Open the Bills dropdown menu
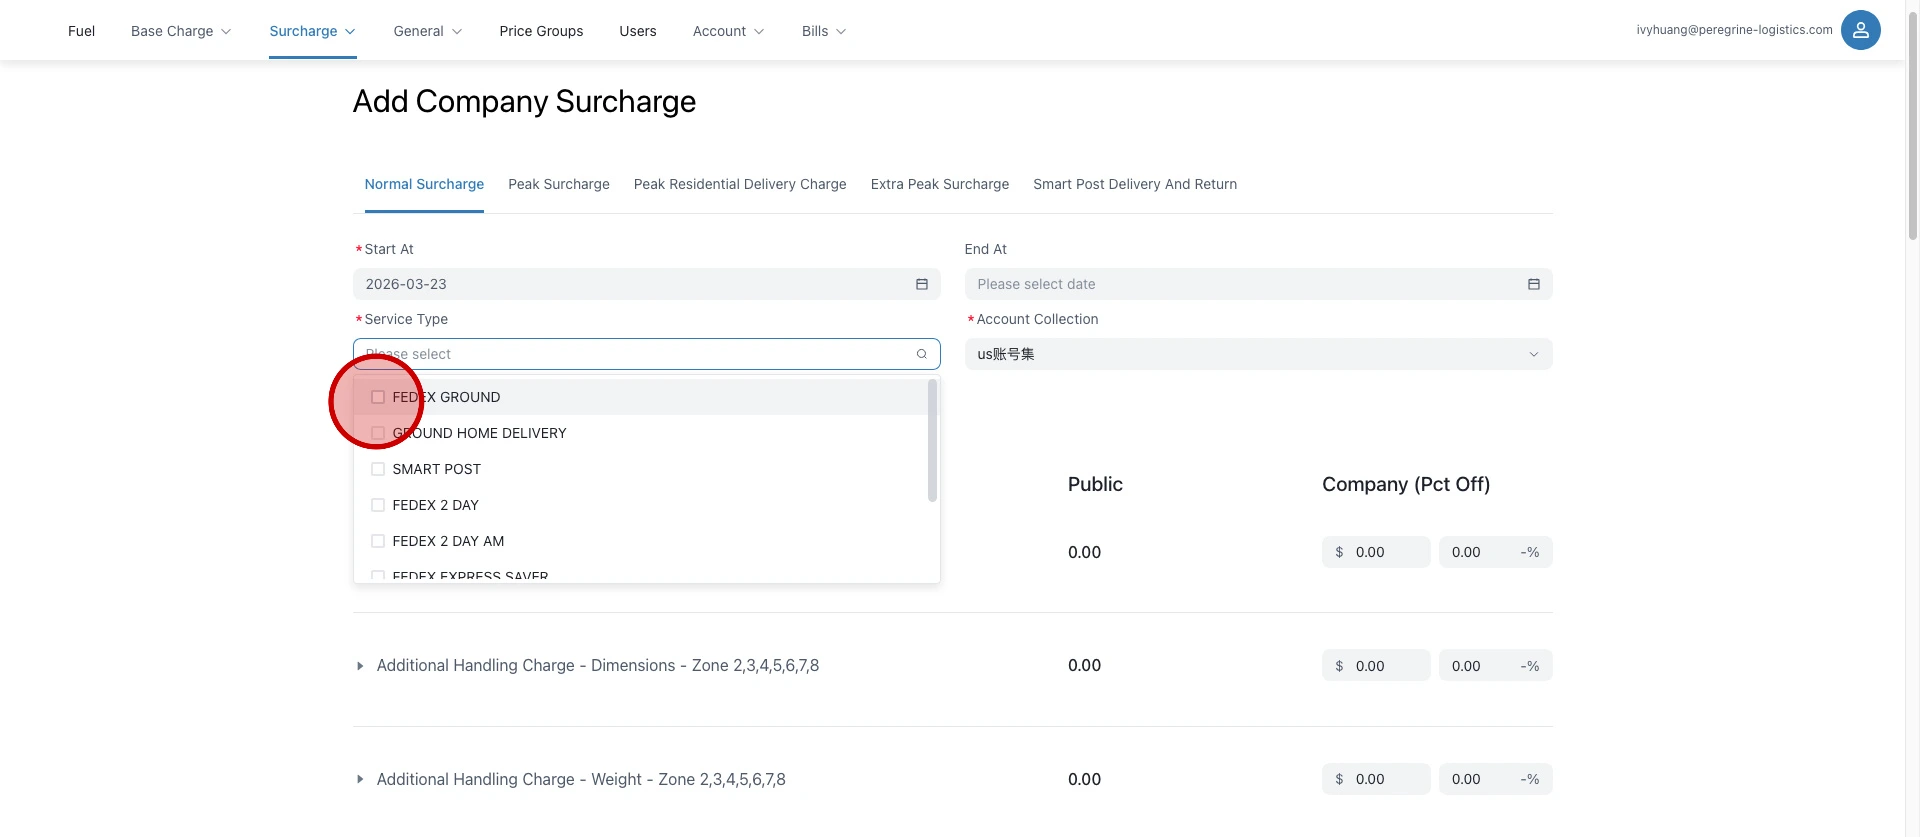Viewport: 1920px width, 837px height. pos(823,31)
